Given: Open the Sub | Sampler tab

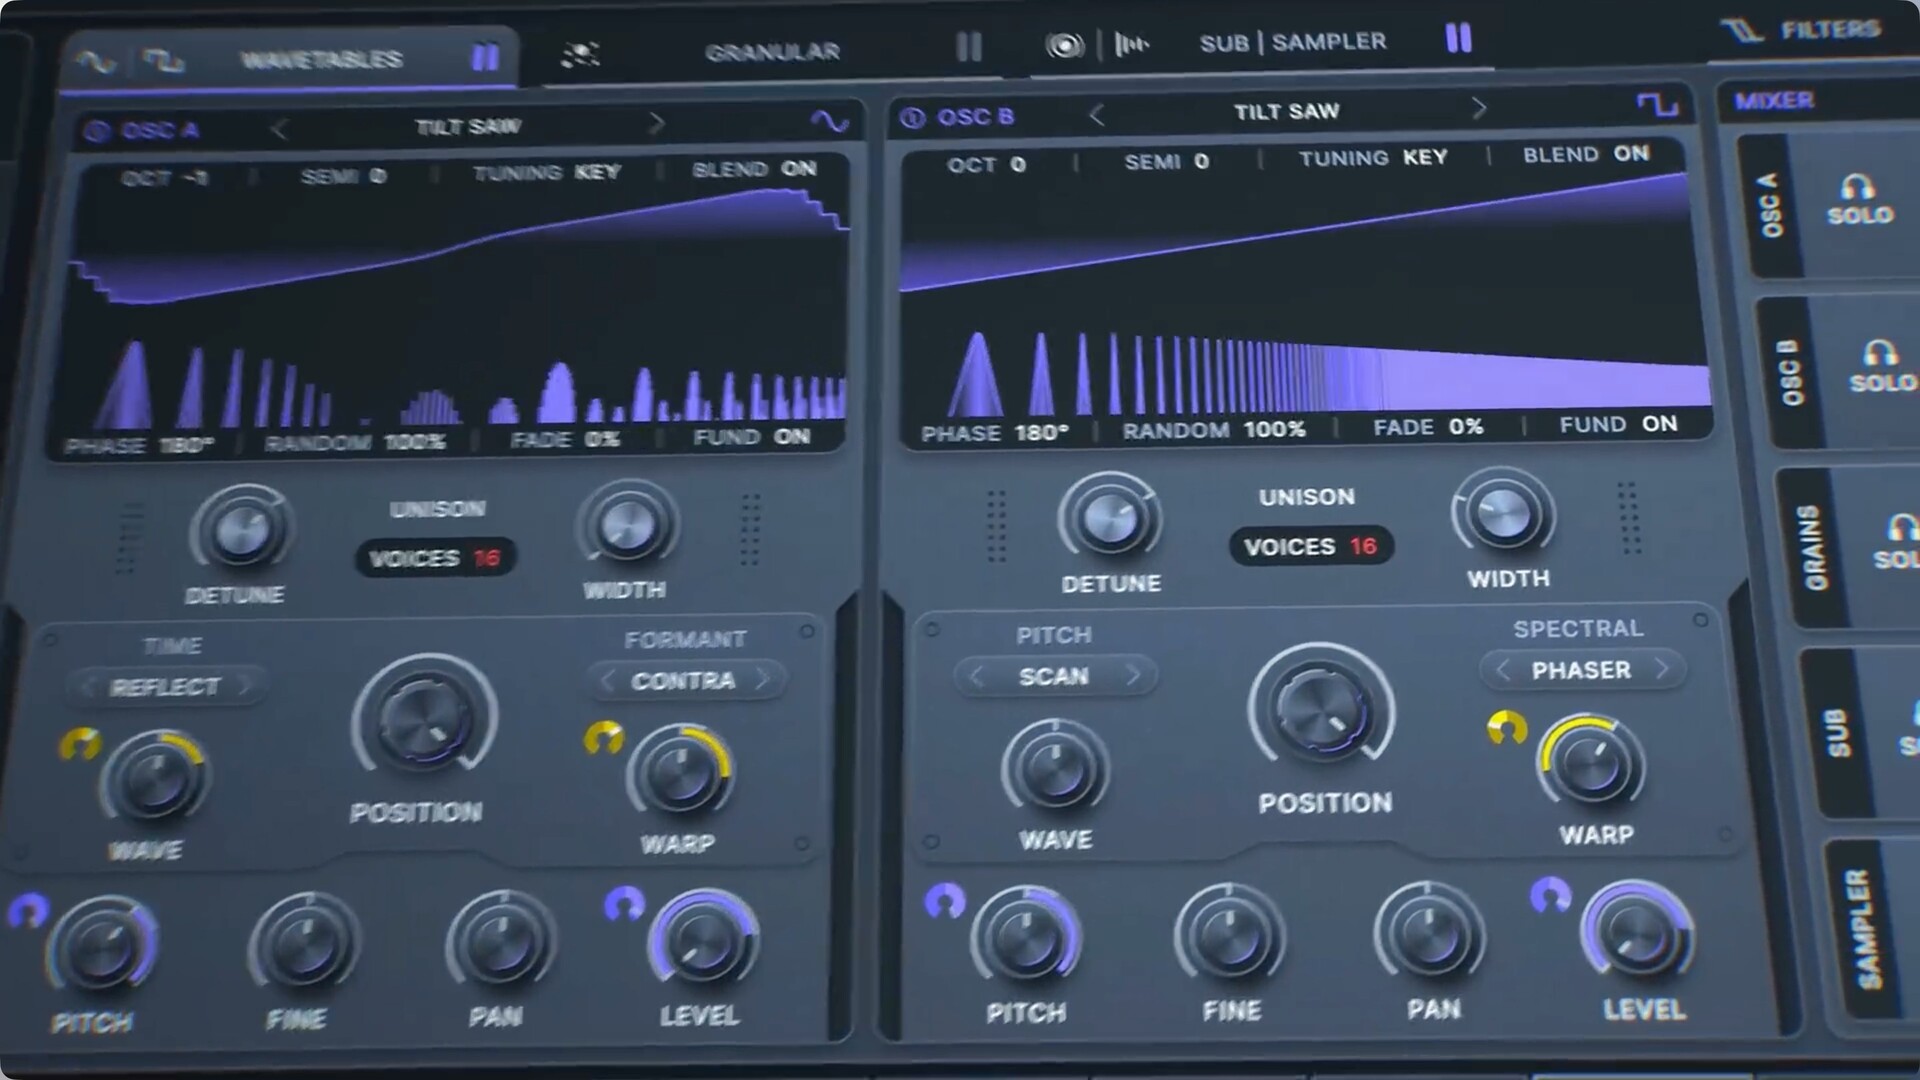Looking at the screenshot, I should (1292, 42).
